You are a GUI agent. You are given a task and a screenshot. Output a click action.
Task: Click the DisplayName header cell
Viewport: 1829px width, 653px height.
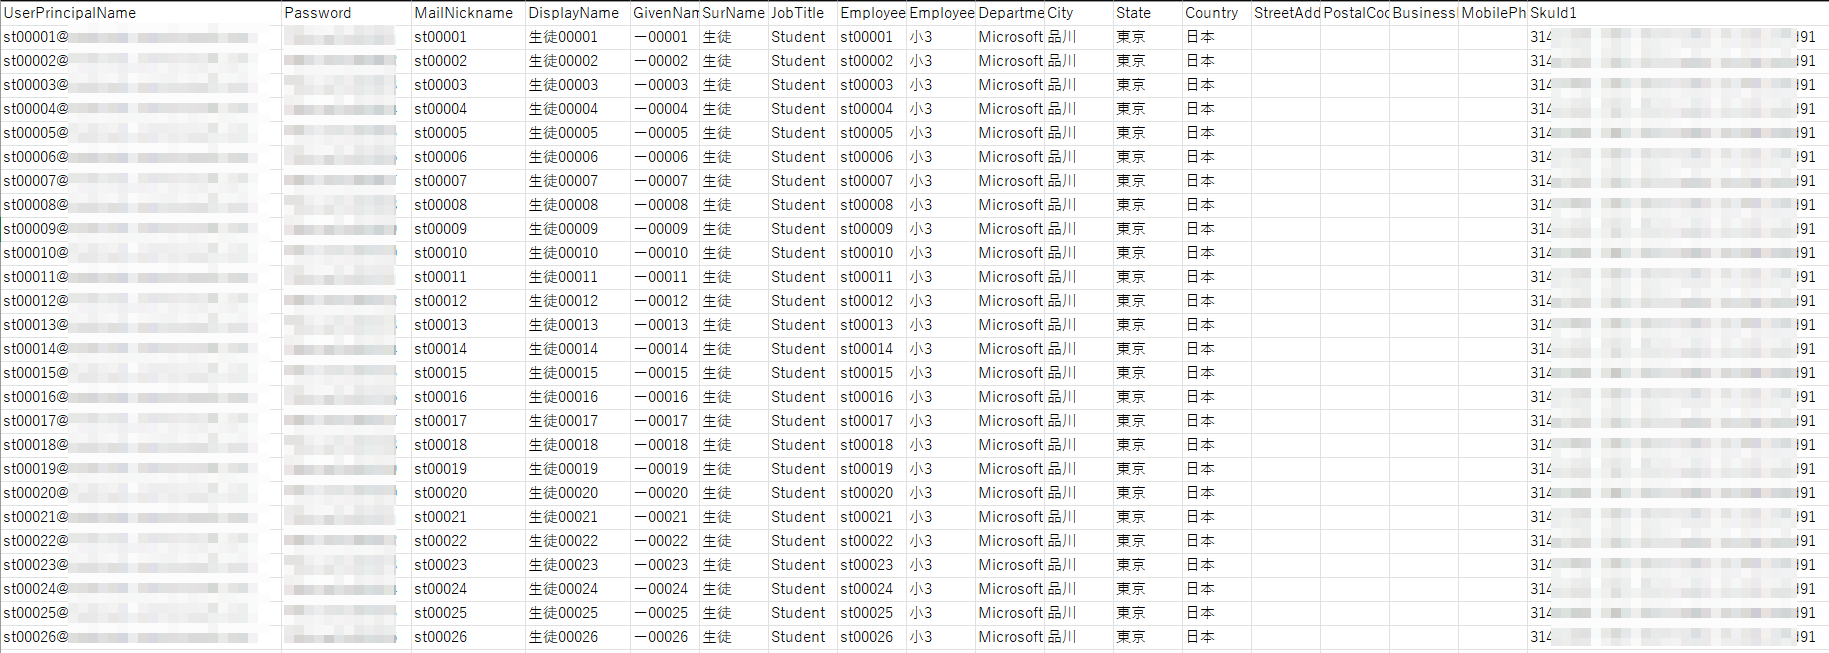[578, 13]
